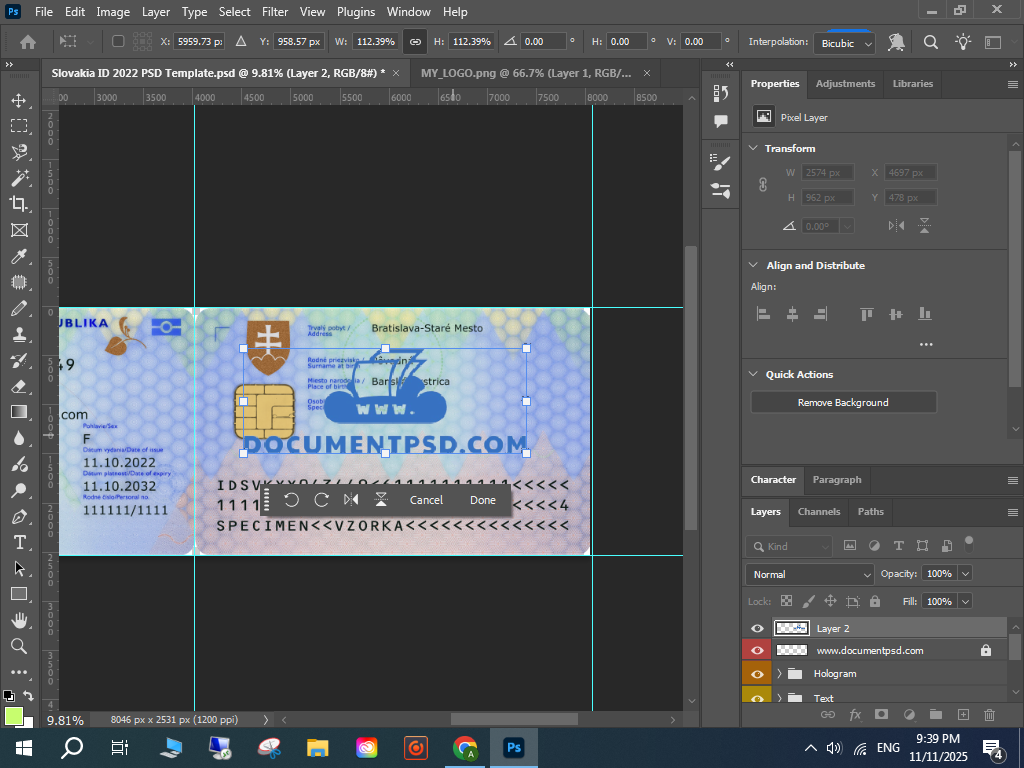Open the Normal blend mode dropdown
This screenshot has height=768, width=1024.
click(809, 574)
